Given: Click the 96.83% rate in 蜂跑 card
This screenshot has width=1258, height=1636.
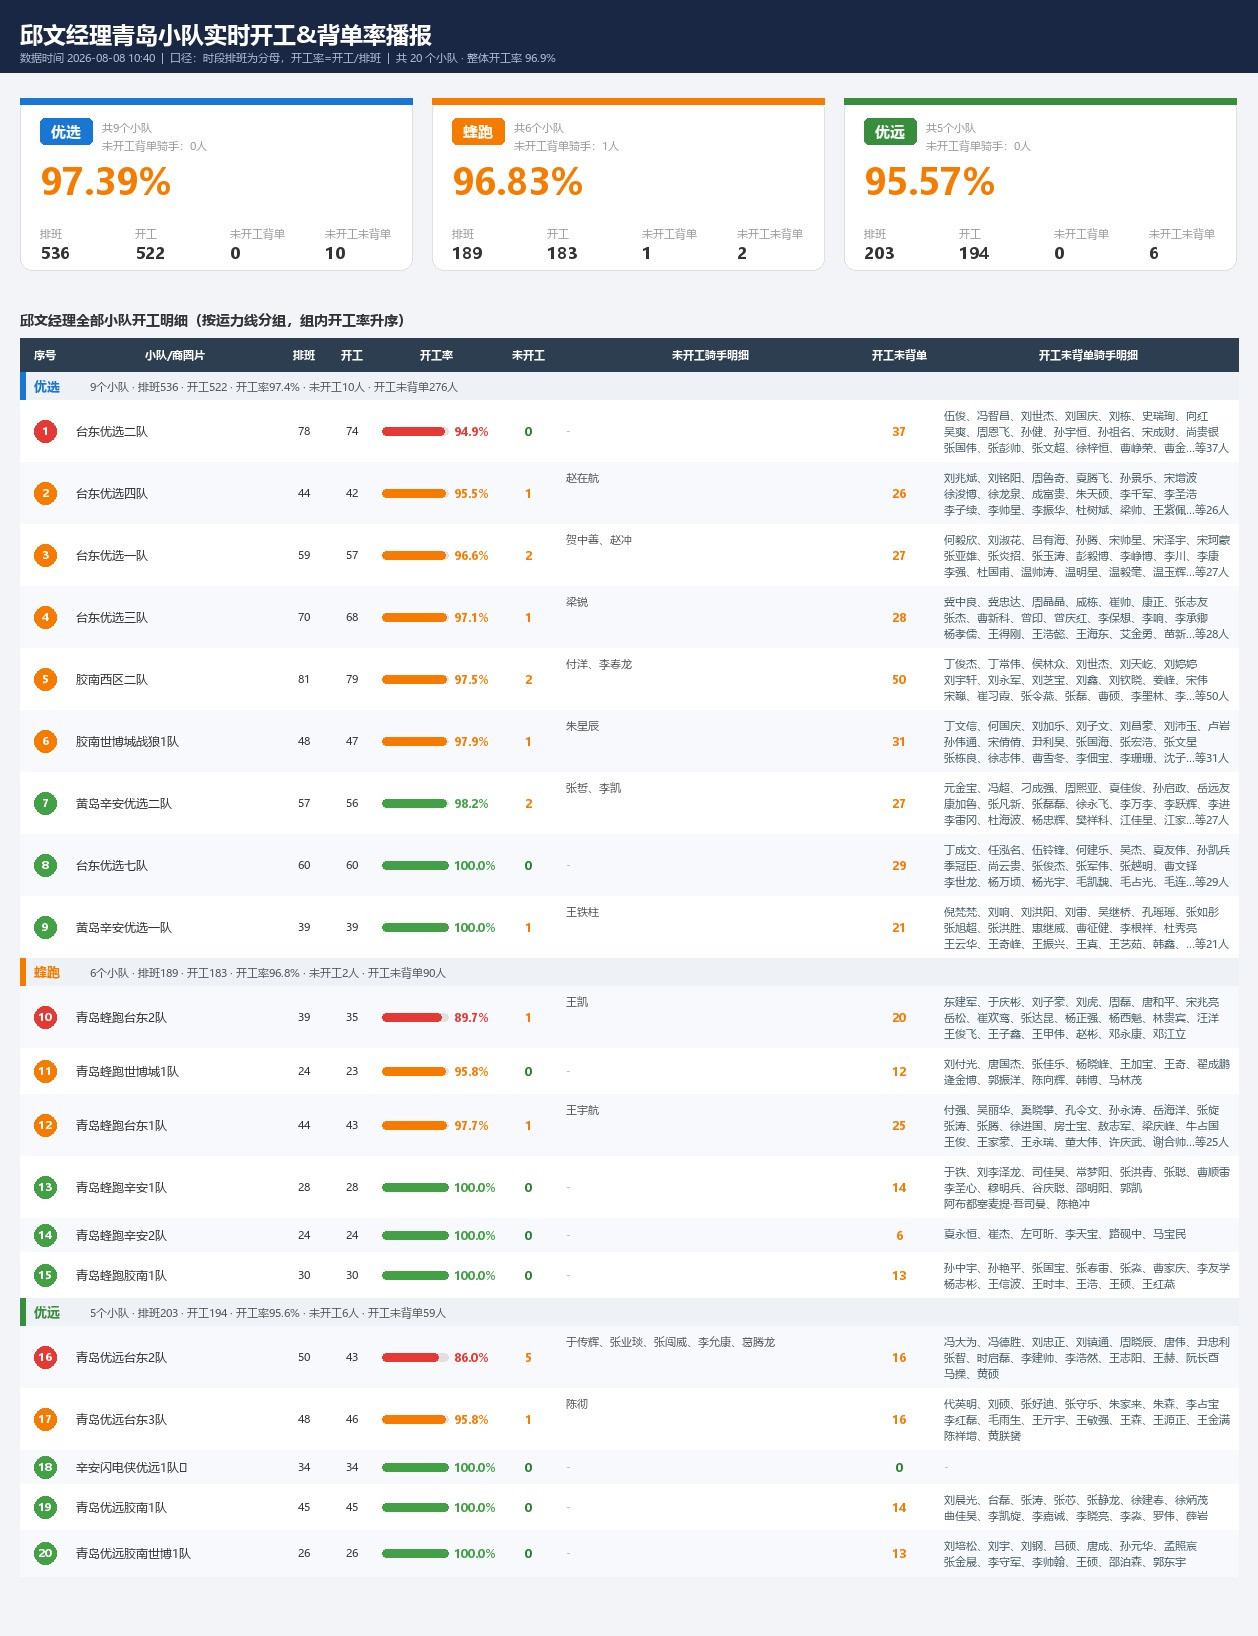Looking at the screenshot, I should (x=518, y=182).
